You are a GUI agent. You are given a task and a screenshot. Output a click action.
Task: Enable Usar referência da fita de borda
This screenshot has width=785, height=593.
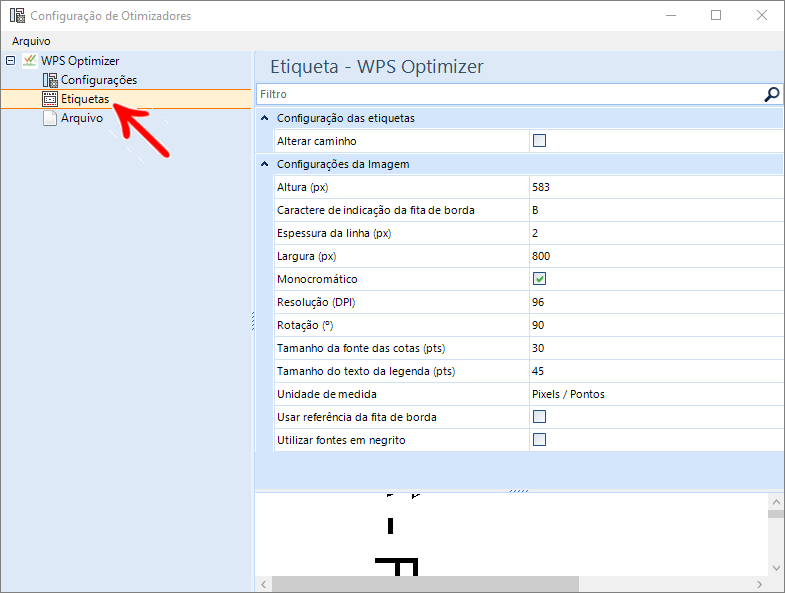[x=539, y=417]
